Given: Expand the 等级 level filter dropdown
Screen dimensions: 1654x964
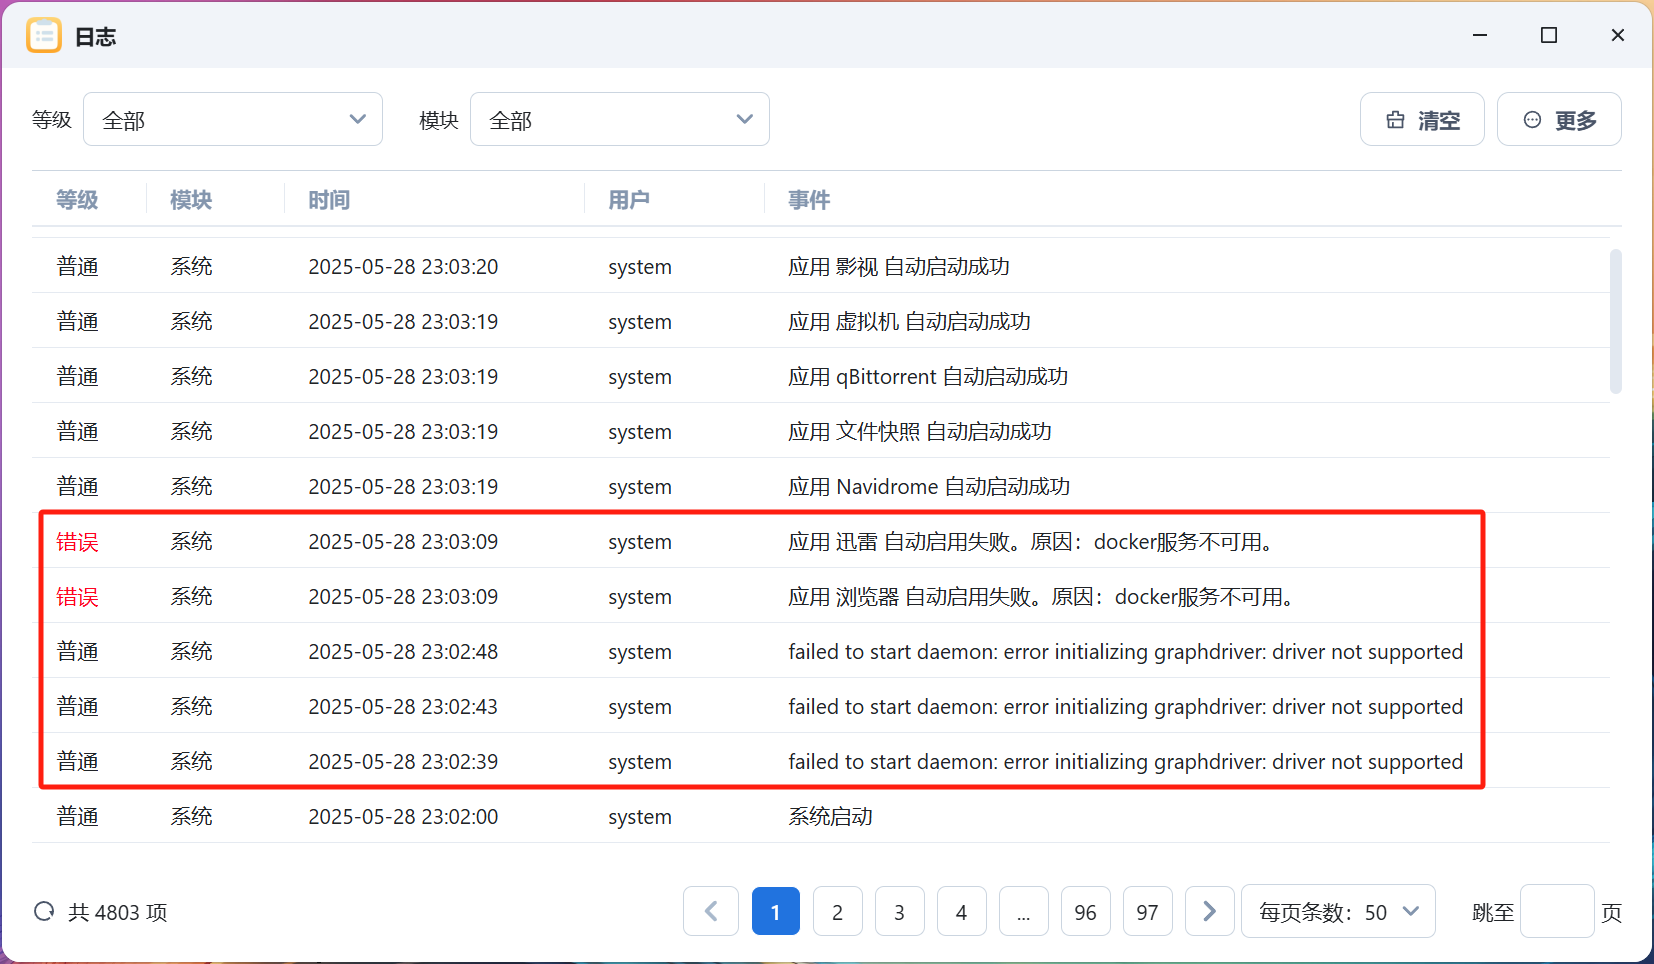Looking at the screenshot, I should [x=233, y=120].
